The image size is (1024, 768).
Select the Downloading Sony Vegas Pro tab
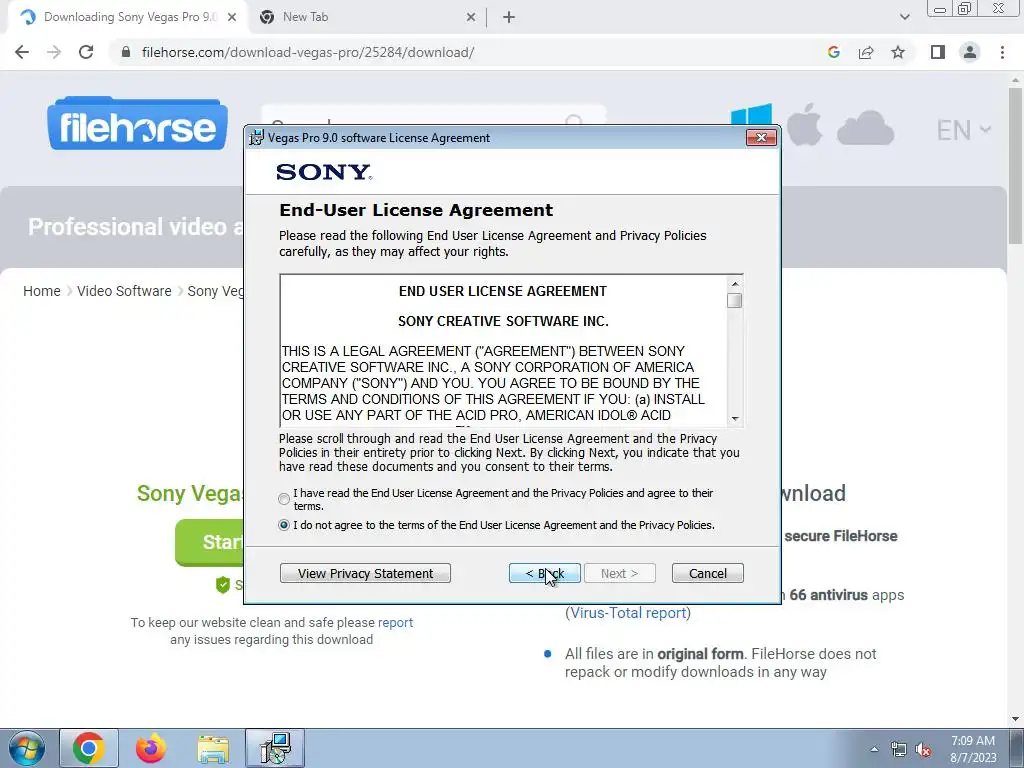(129, 17)
